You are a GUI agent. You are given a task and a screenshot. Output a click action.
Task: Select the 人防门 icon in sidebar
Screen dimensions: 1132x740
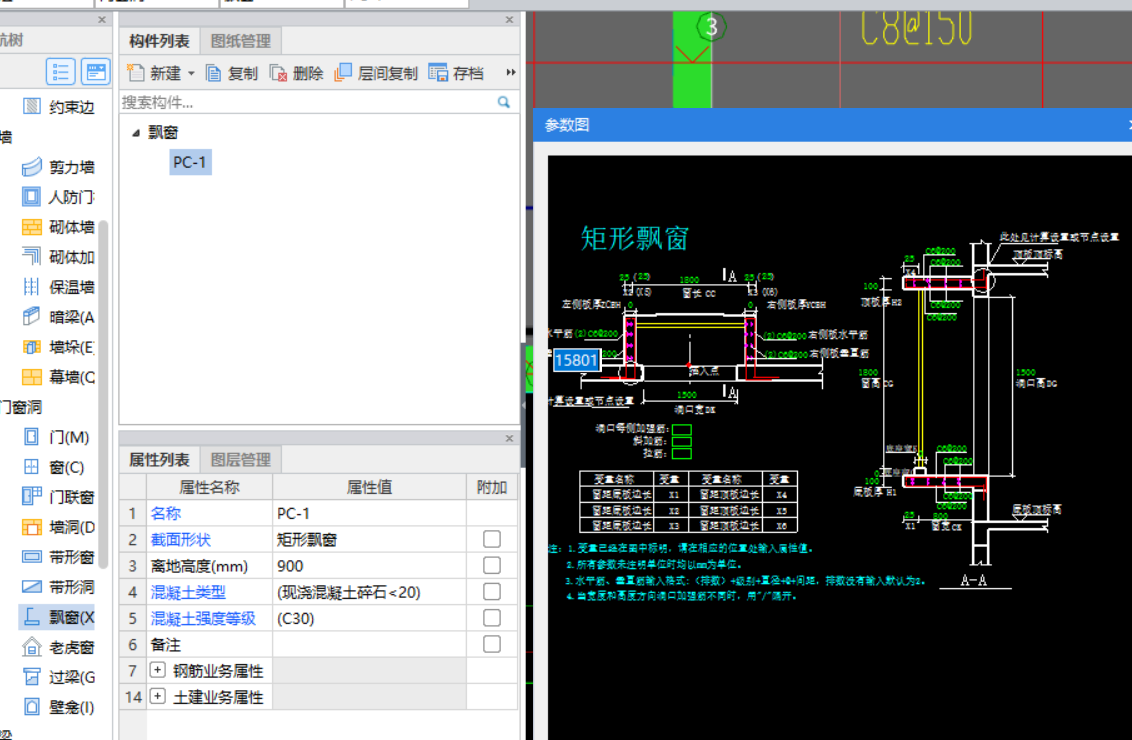point(31,197)
